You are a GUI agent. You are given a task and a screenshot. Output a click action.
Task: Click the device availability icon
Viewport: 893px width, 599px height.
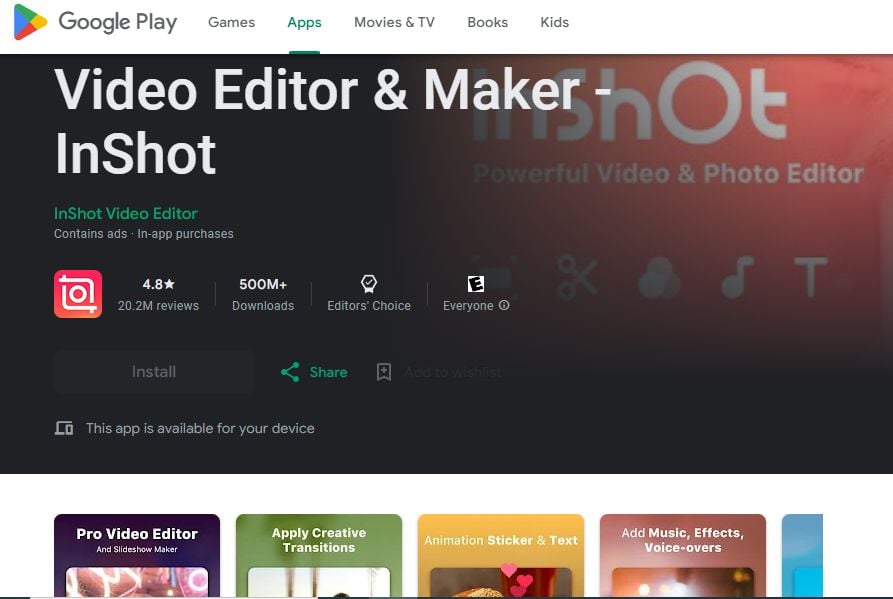[63, 427]
